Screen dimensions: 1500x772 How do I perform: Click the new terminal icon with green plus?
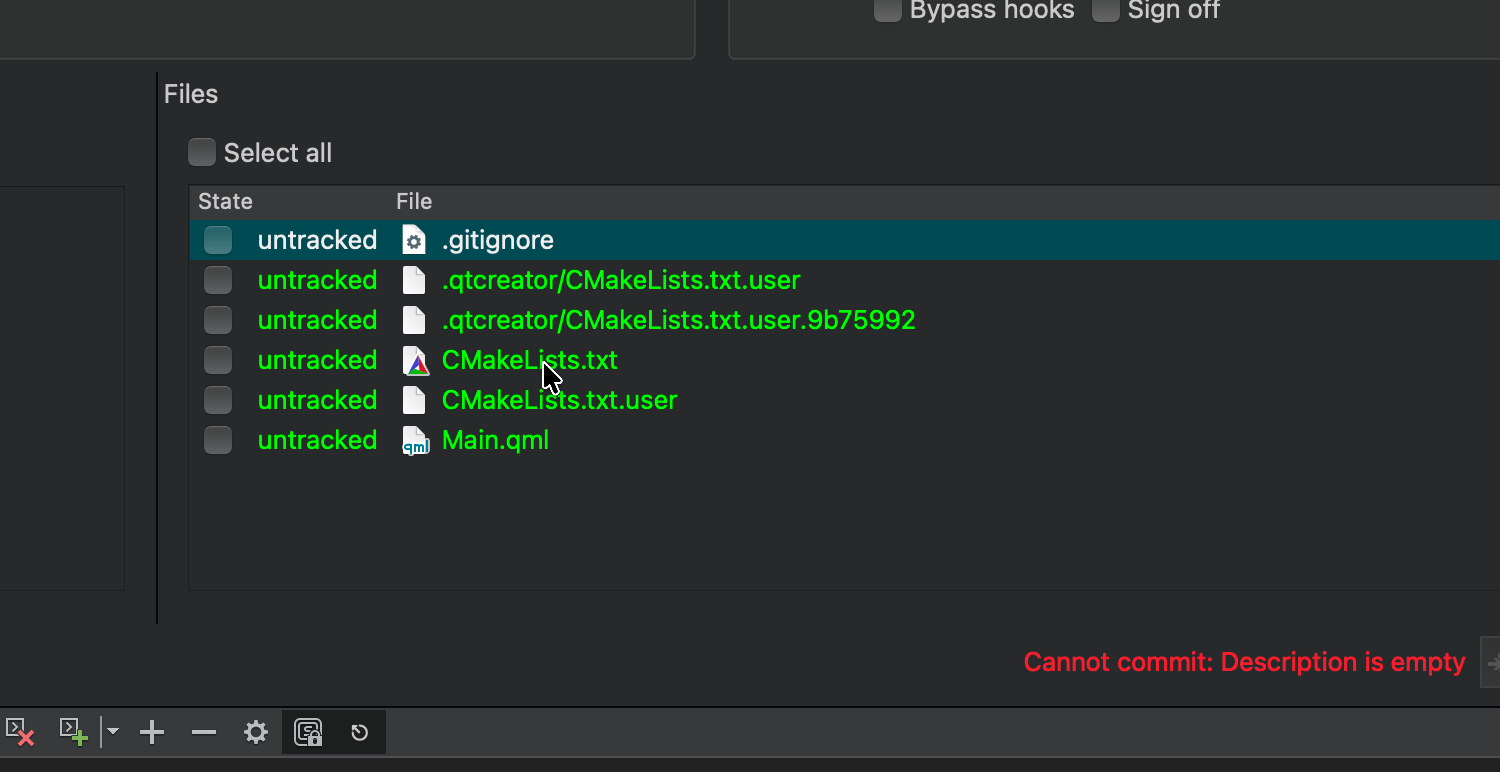pos(73,732)
